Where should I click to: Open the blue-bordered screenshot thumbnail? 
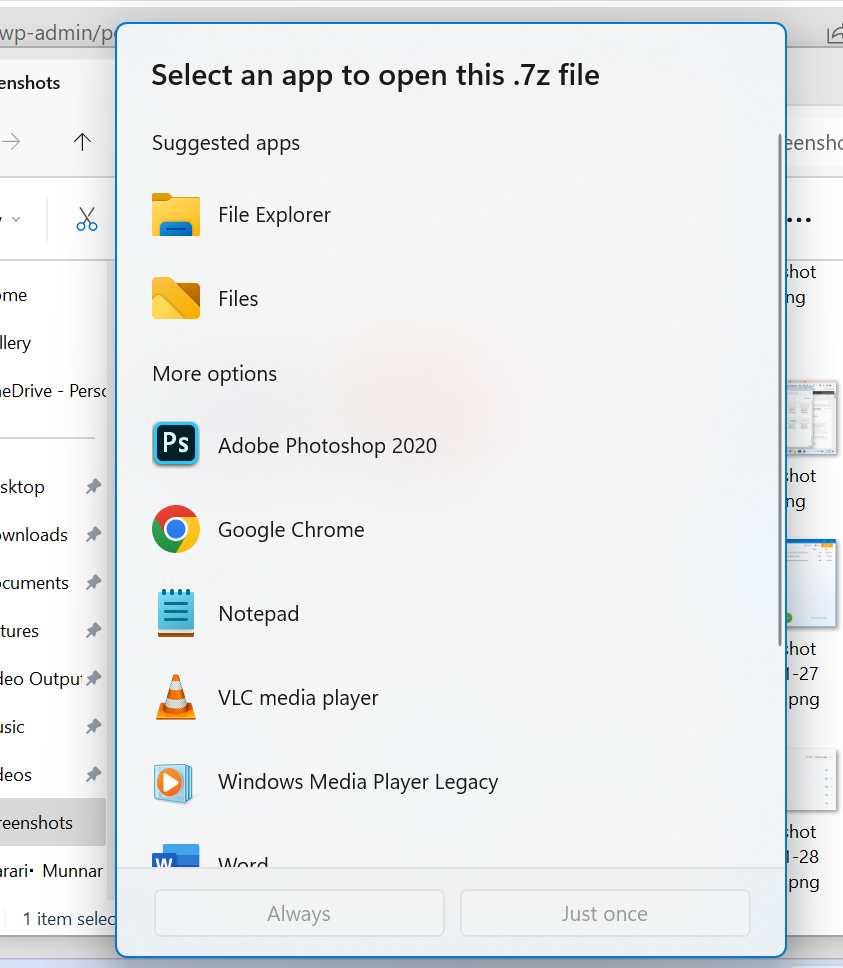pyautogui.click(x=812, y=583)
